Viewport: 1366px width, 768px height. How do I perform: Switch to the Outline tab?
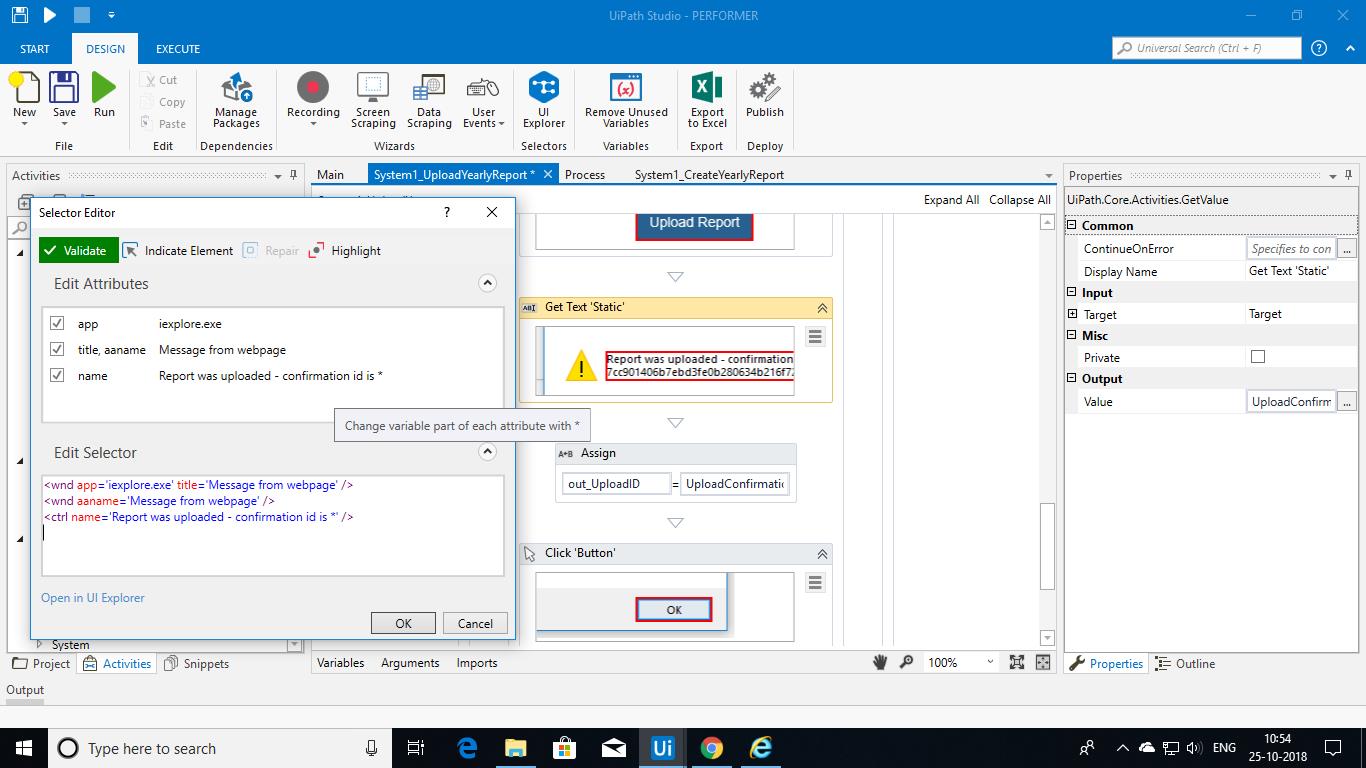click(1185, 663)
